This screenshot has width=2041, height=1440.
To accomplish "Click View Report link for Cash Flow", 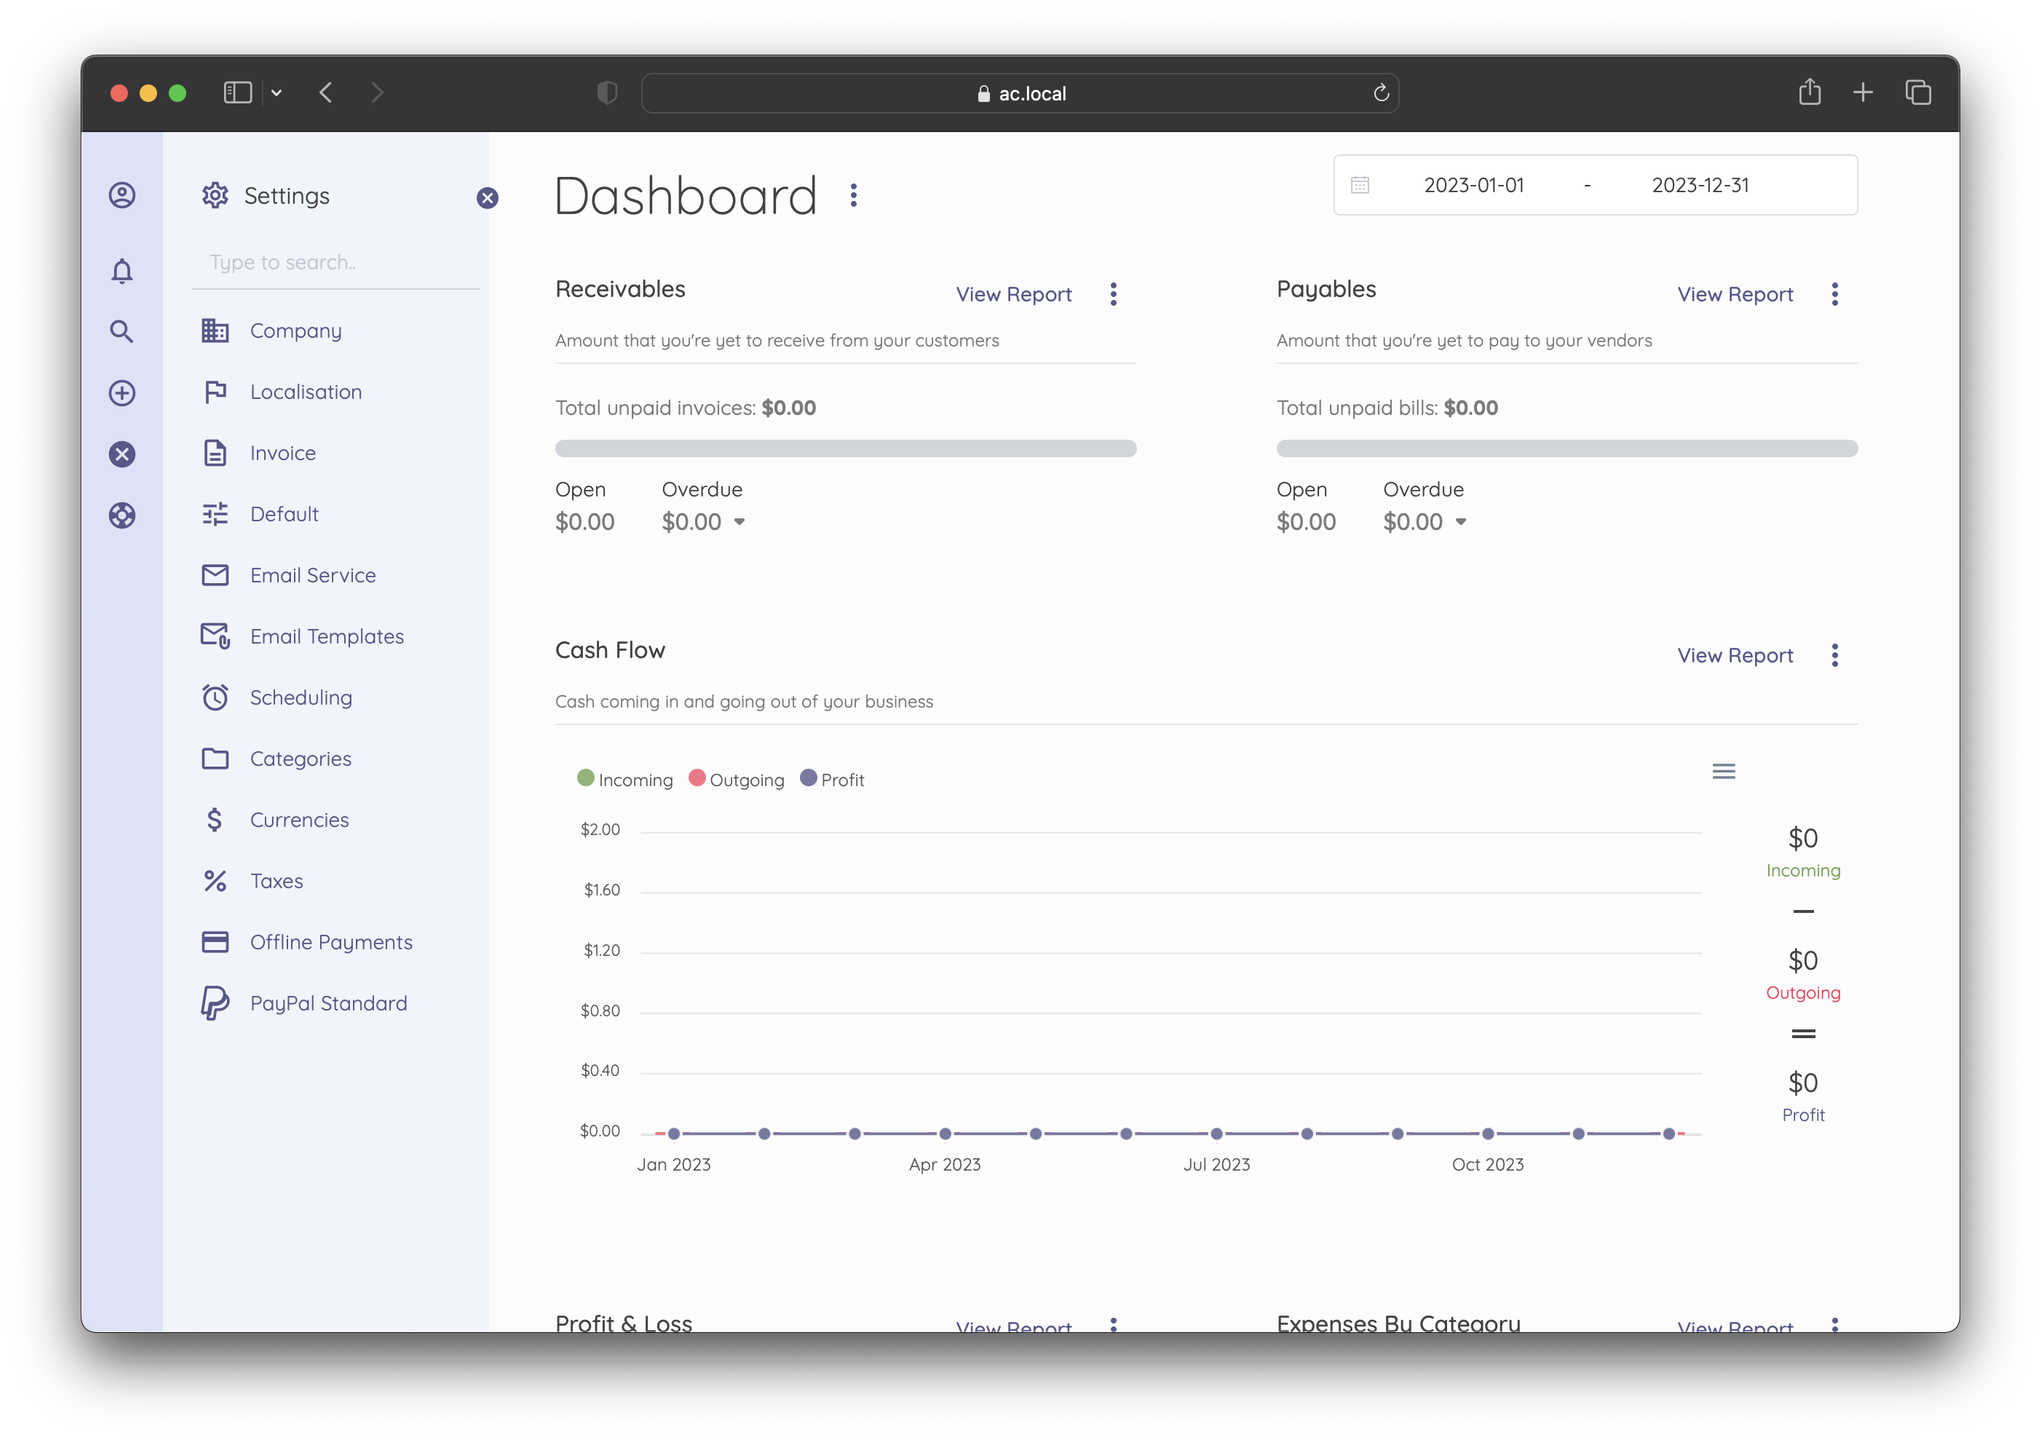I will 1735,656.
